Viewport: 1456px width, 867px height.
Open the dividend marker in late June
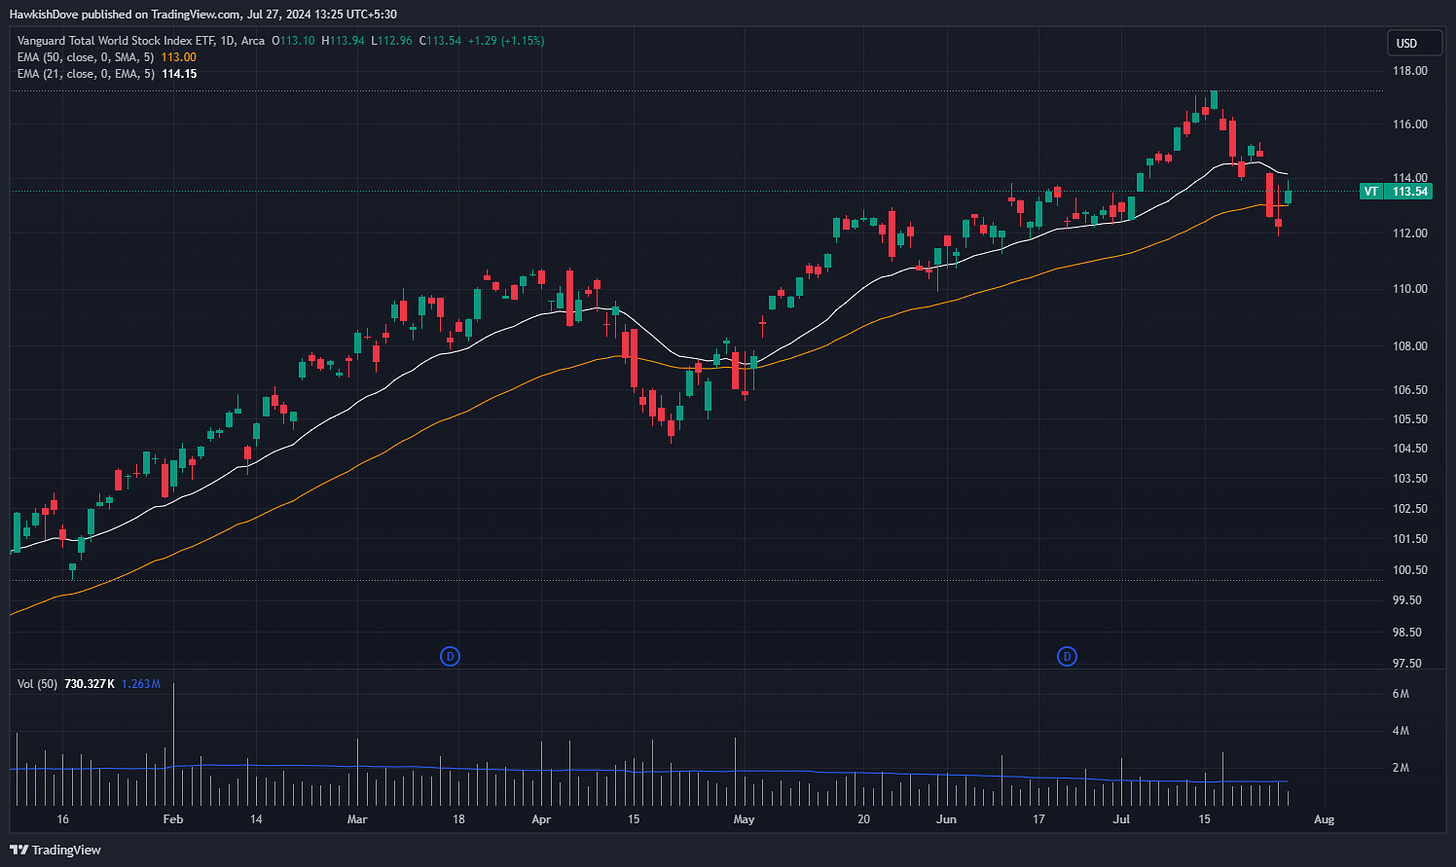pyautogui.click(x=1067, y=656)
